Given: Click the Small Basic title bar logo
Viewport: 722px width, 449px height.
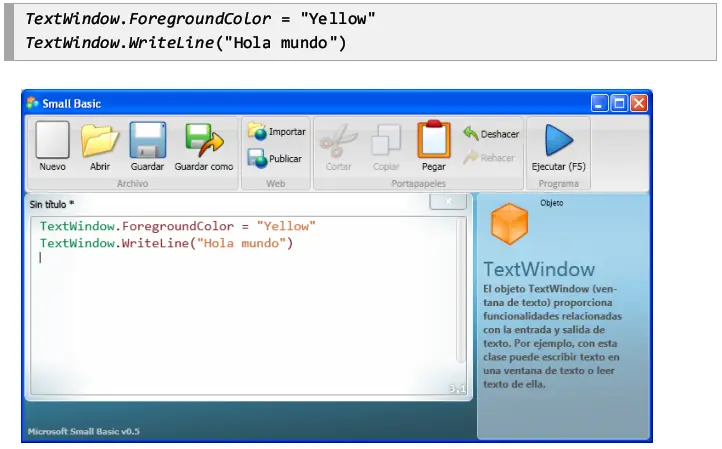Looking at the screenshot, I should tap(32, 103).
